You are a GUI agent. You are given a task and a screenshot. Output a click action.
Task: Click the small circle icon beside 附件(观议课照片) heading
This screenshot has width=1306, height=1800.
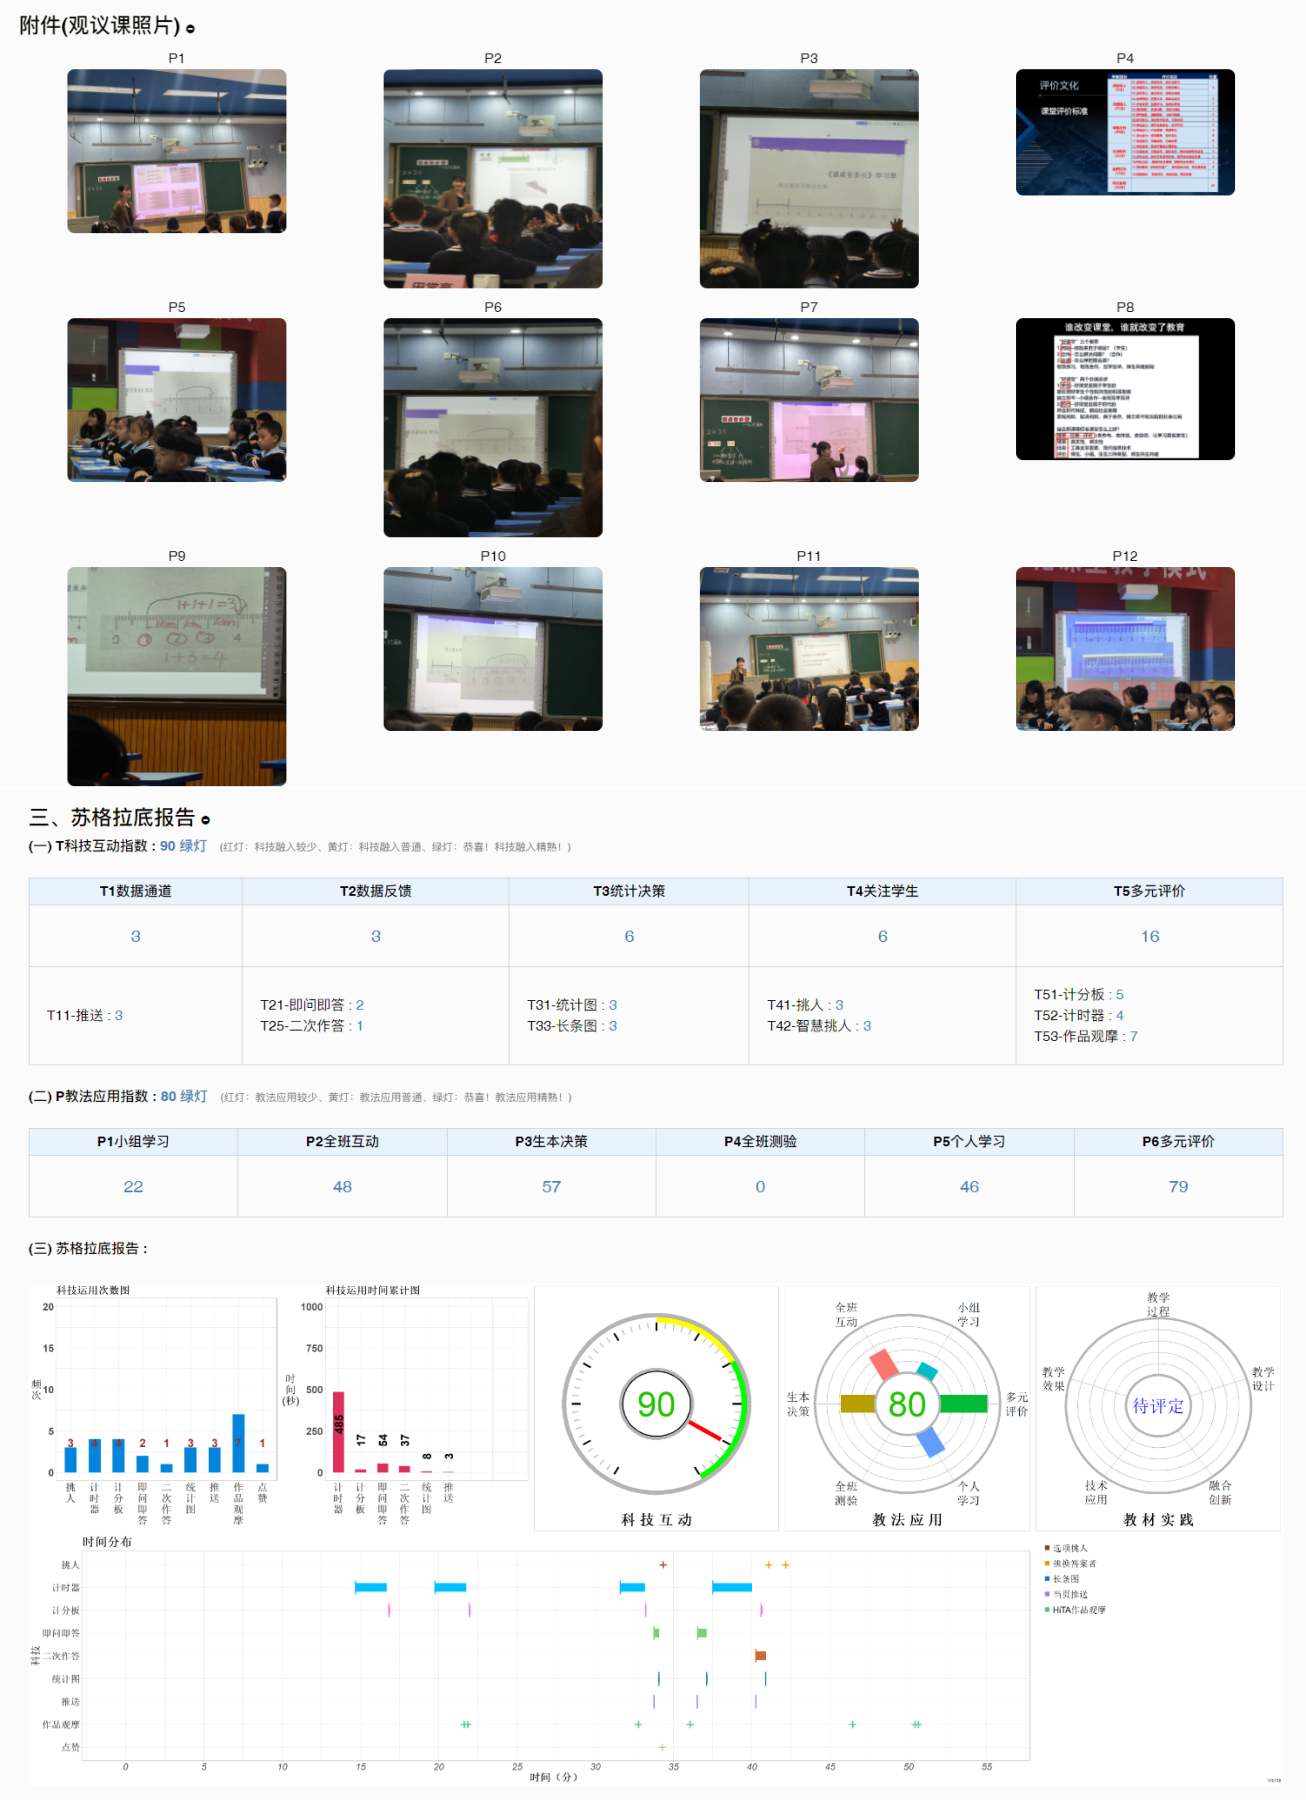click(191, 29)
